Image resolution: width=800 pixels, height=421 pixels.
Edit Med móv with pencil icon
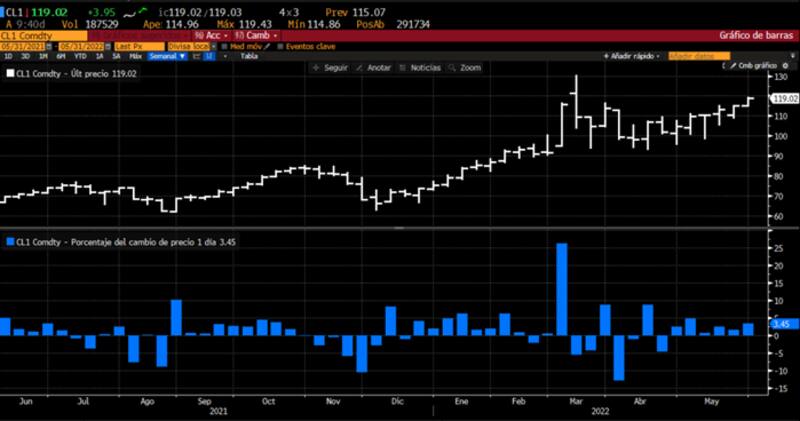pos(267,46)
